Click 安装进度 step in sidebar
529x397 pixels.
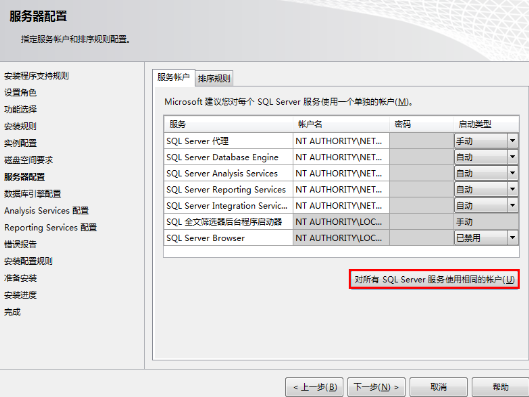tap(20, 295)
